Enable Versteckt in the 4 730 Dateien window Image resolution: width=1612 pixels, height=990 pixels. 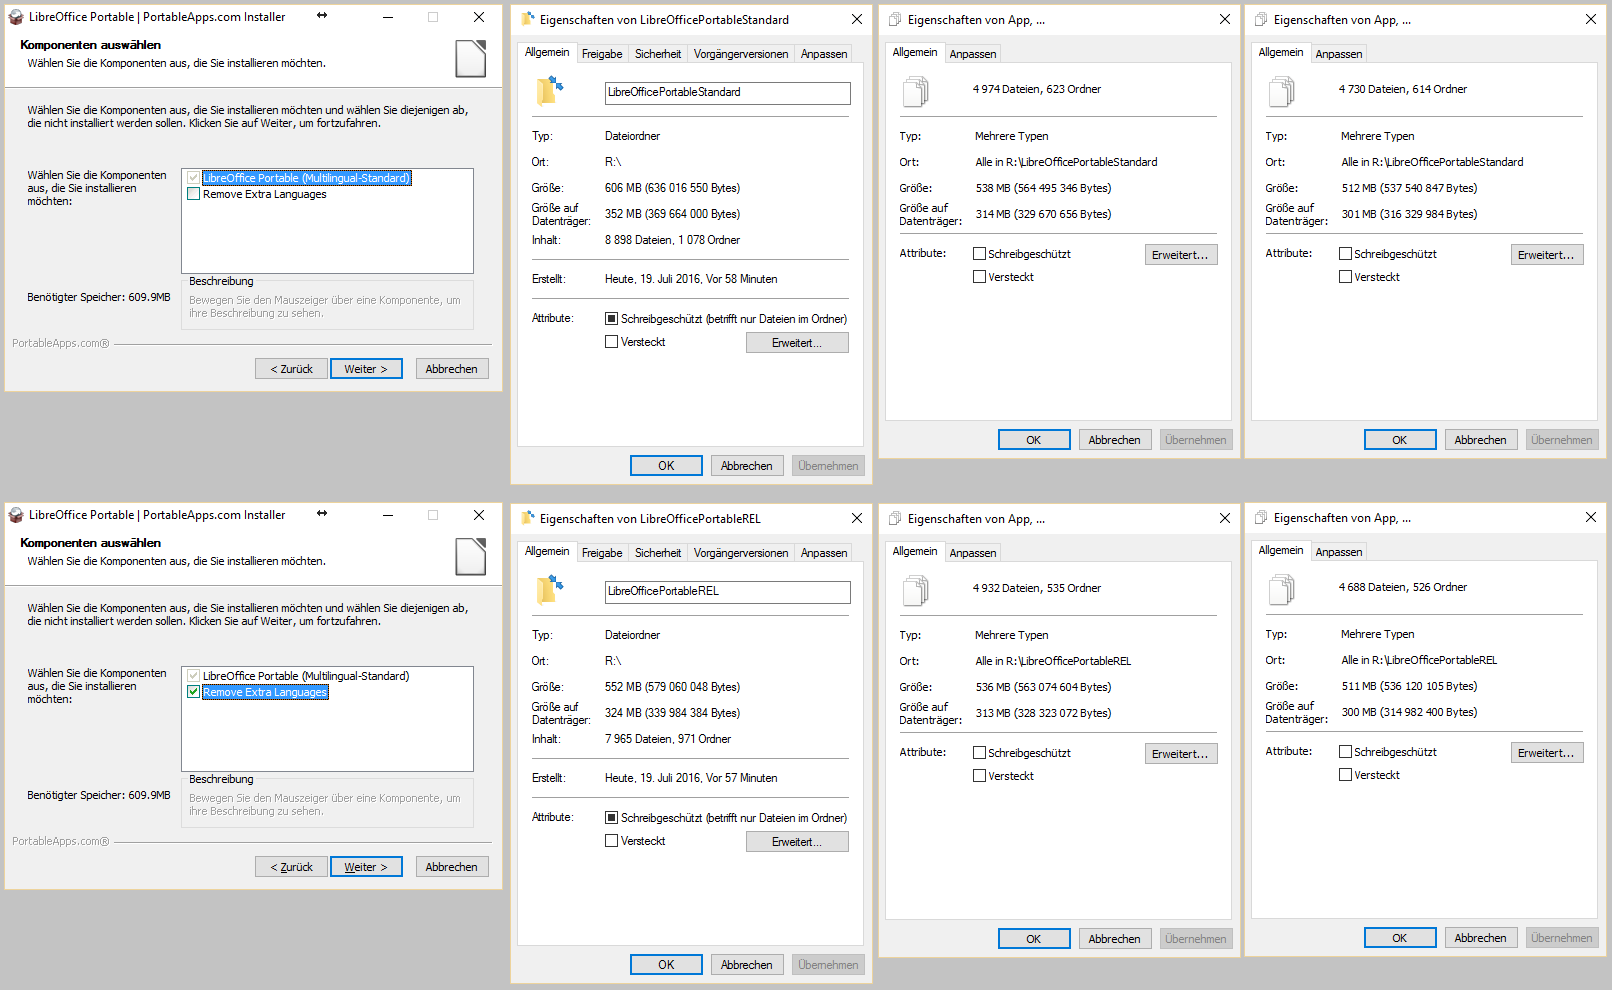pyautogui.click(x=1345, y=277)
